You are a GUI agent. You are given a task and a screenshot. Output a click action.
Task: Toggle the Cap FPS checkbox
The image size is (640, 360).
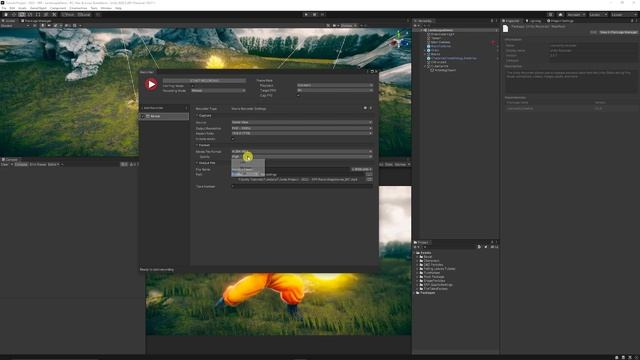point(298,96)
